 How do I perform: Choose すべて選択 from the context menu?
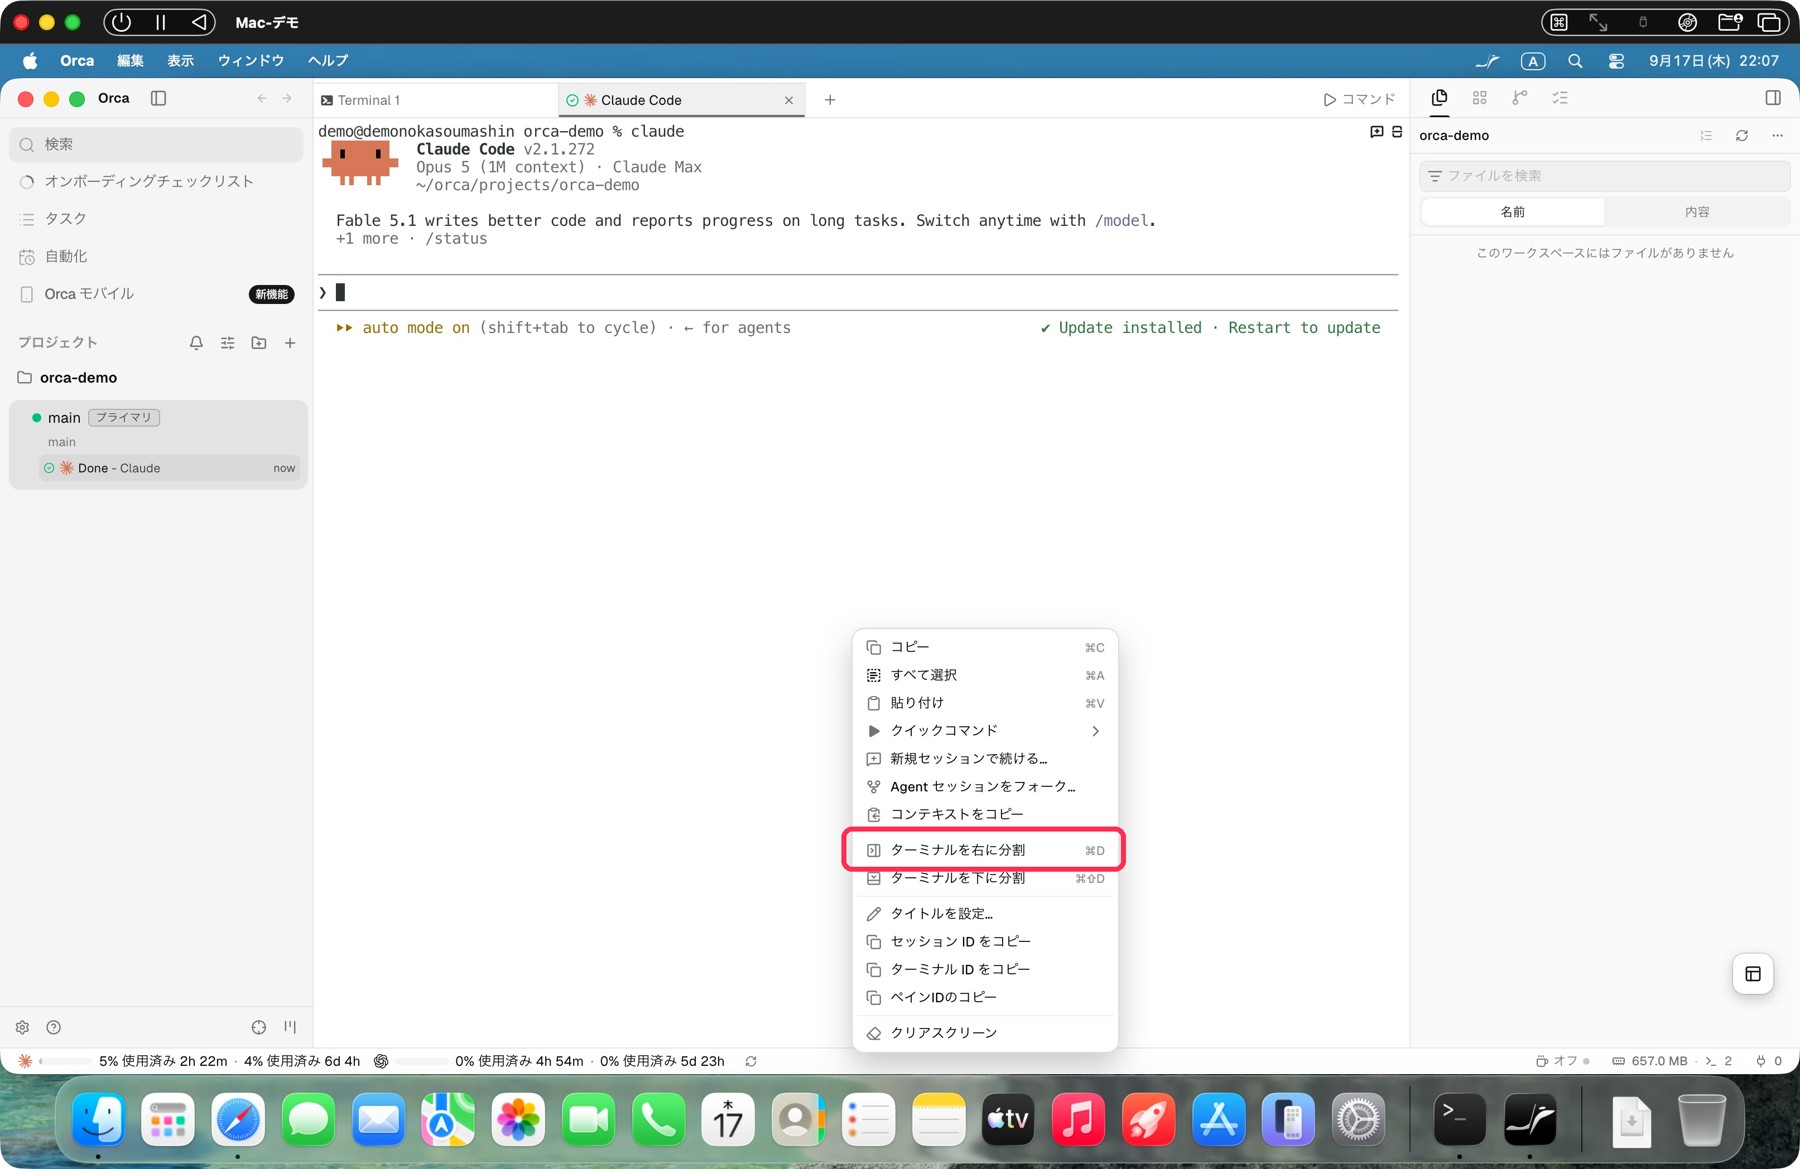coord(985,675)
